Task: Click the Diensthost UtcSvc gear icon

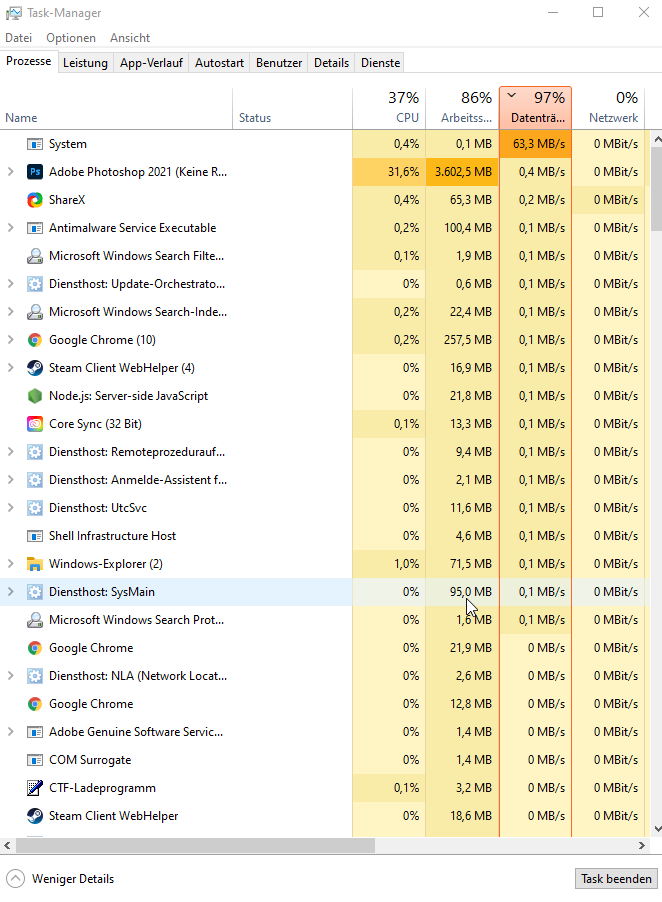Action: 35,508
